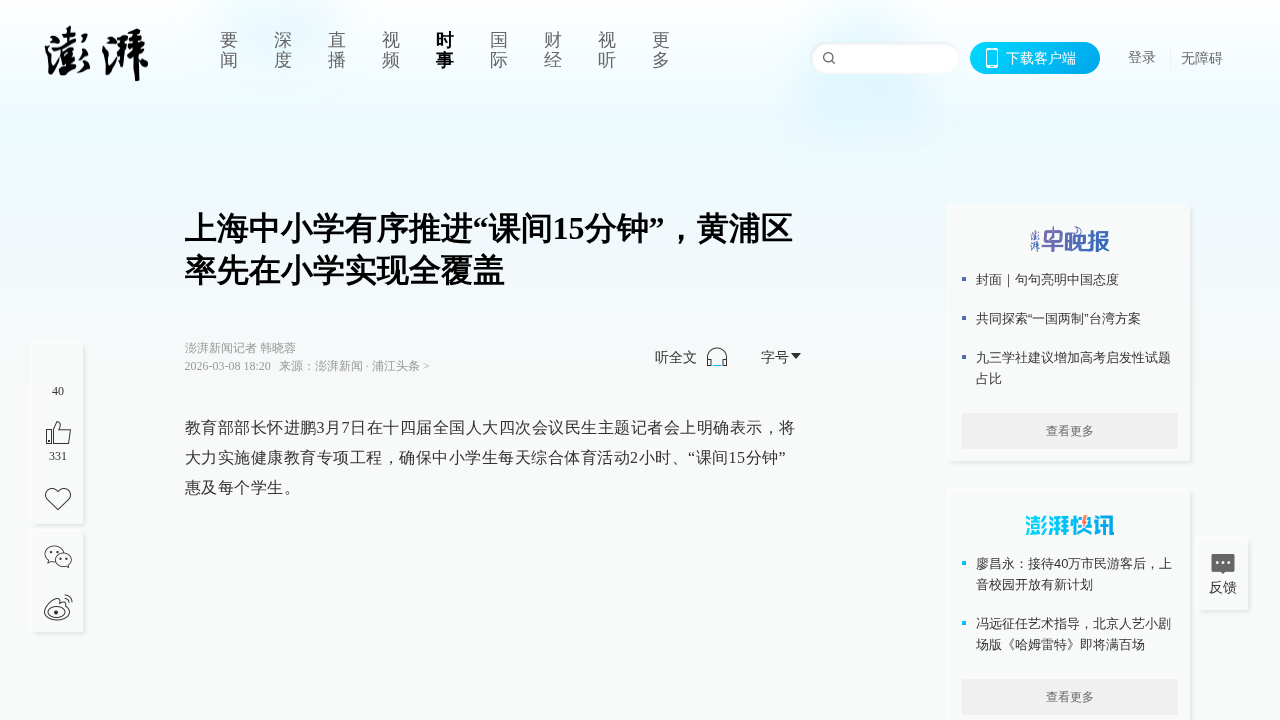This screenshot has height=720, width=1280.
Task: Open source link 澎湃新闻 · 浦江头条
Action: tap(371, 367)
